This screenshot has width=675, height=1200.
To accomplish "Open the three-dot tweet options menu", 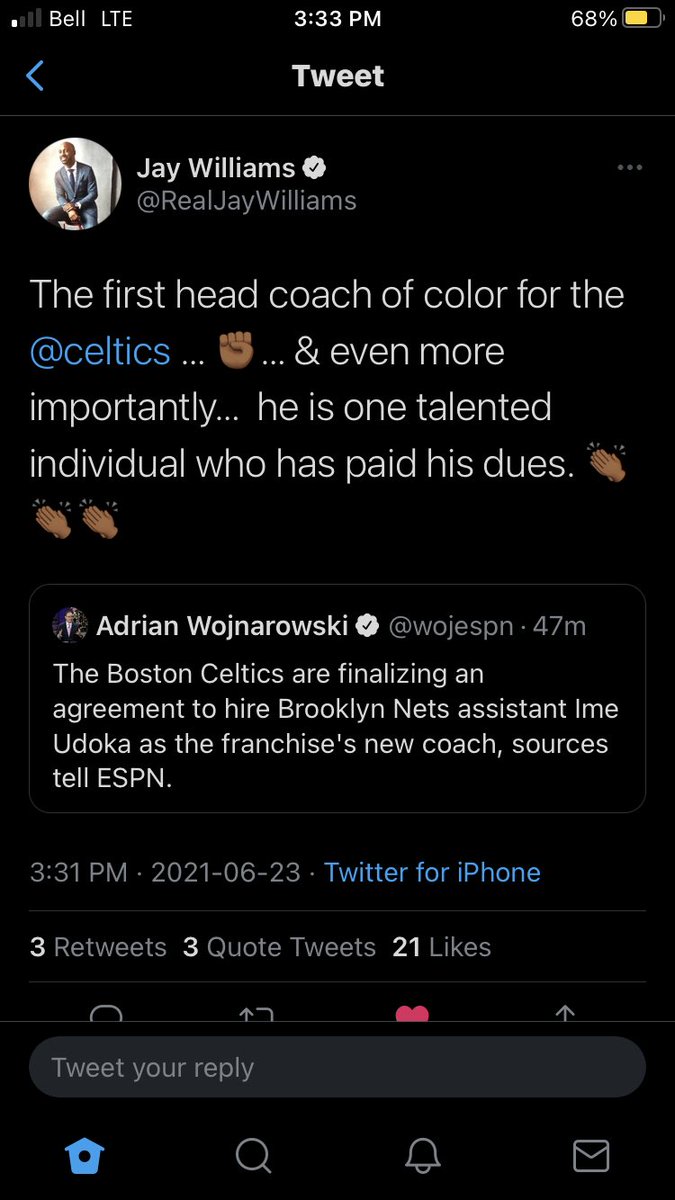I will coord(629,167).
